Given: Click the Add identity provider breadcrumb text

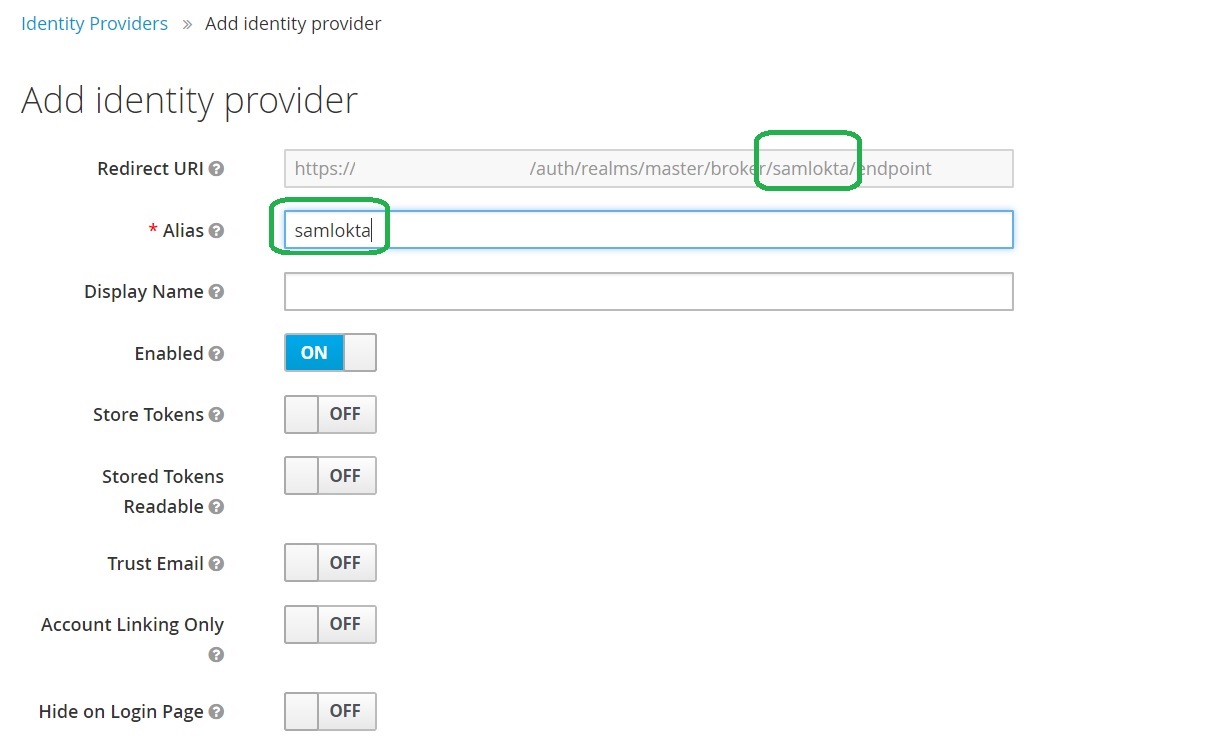Looking at the screenshot, I should tap(292, 23).
